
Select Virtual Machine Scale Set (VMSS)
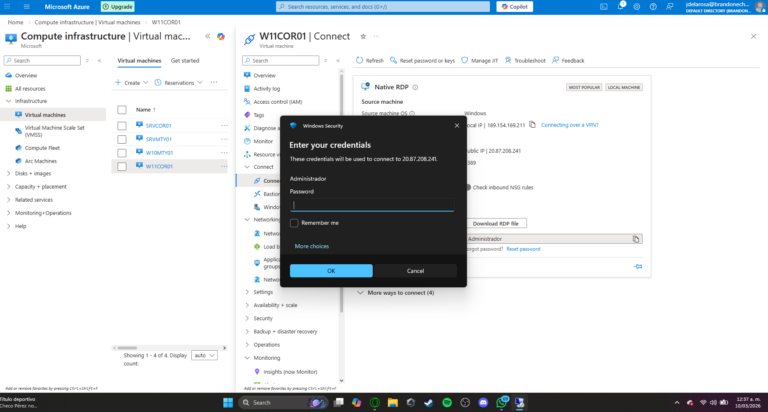click(54, 131)
